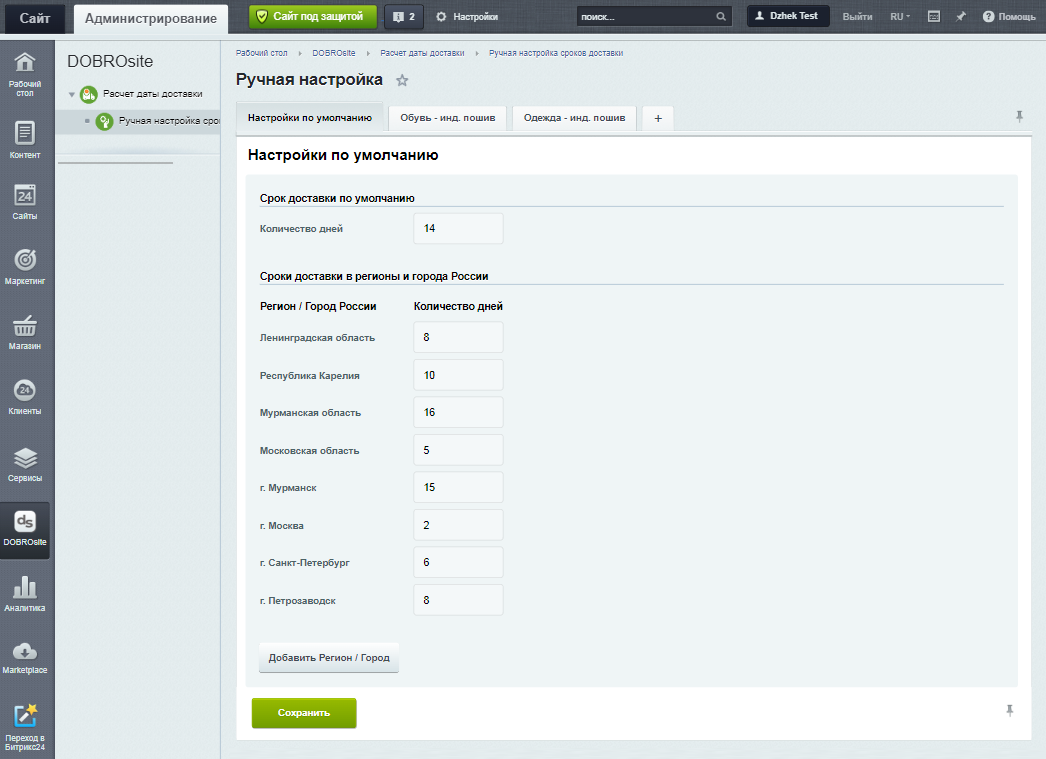Image resolution: width=1046 pixels, height=759 pixels.
Task: Go to the Маркетинг sidebar section
Action: click(25, 266)
